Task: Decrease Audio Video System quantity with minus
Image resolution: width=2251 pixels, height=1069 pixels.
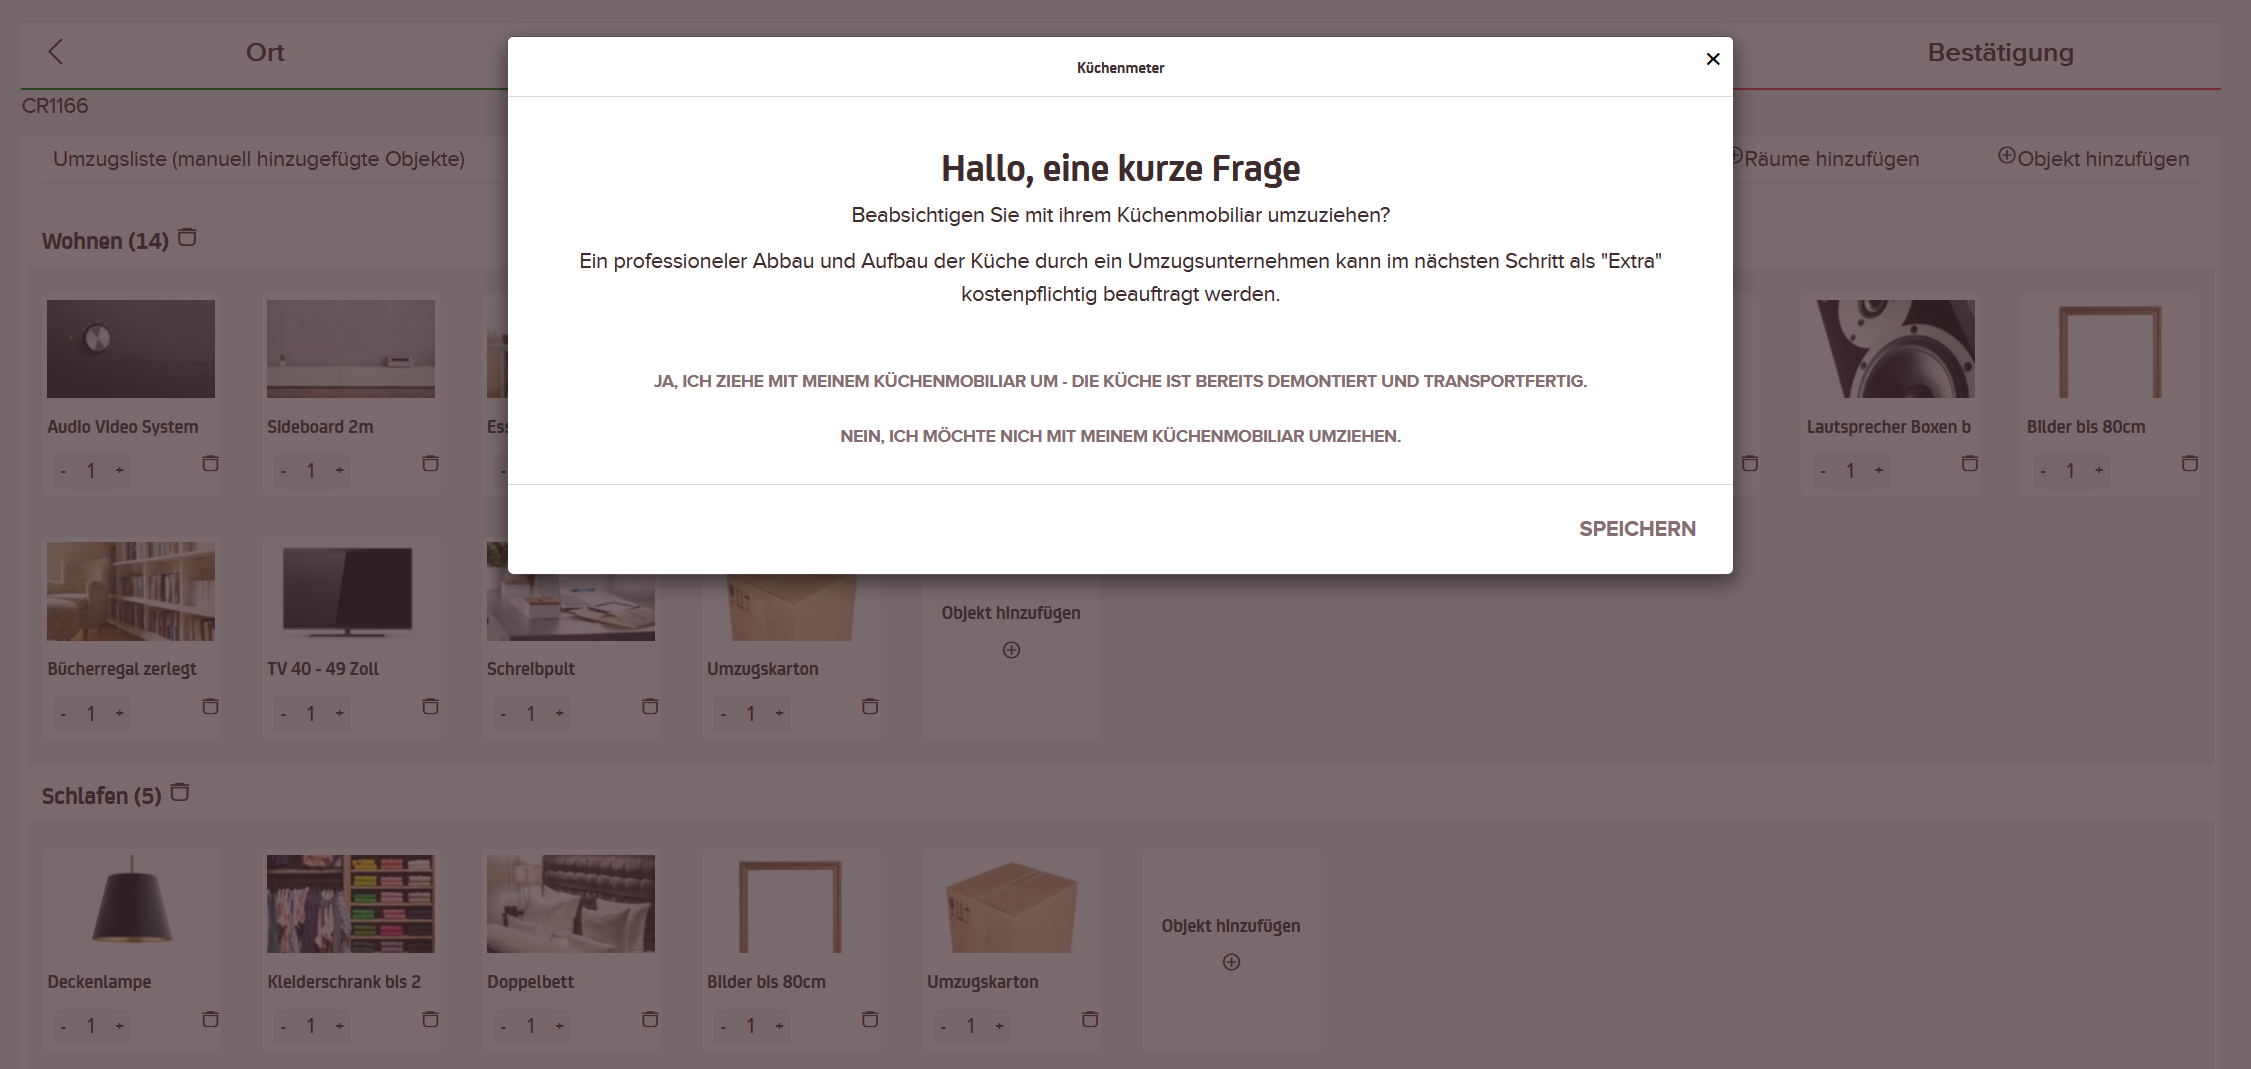Action: click(63, 471)
